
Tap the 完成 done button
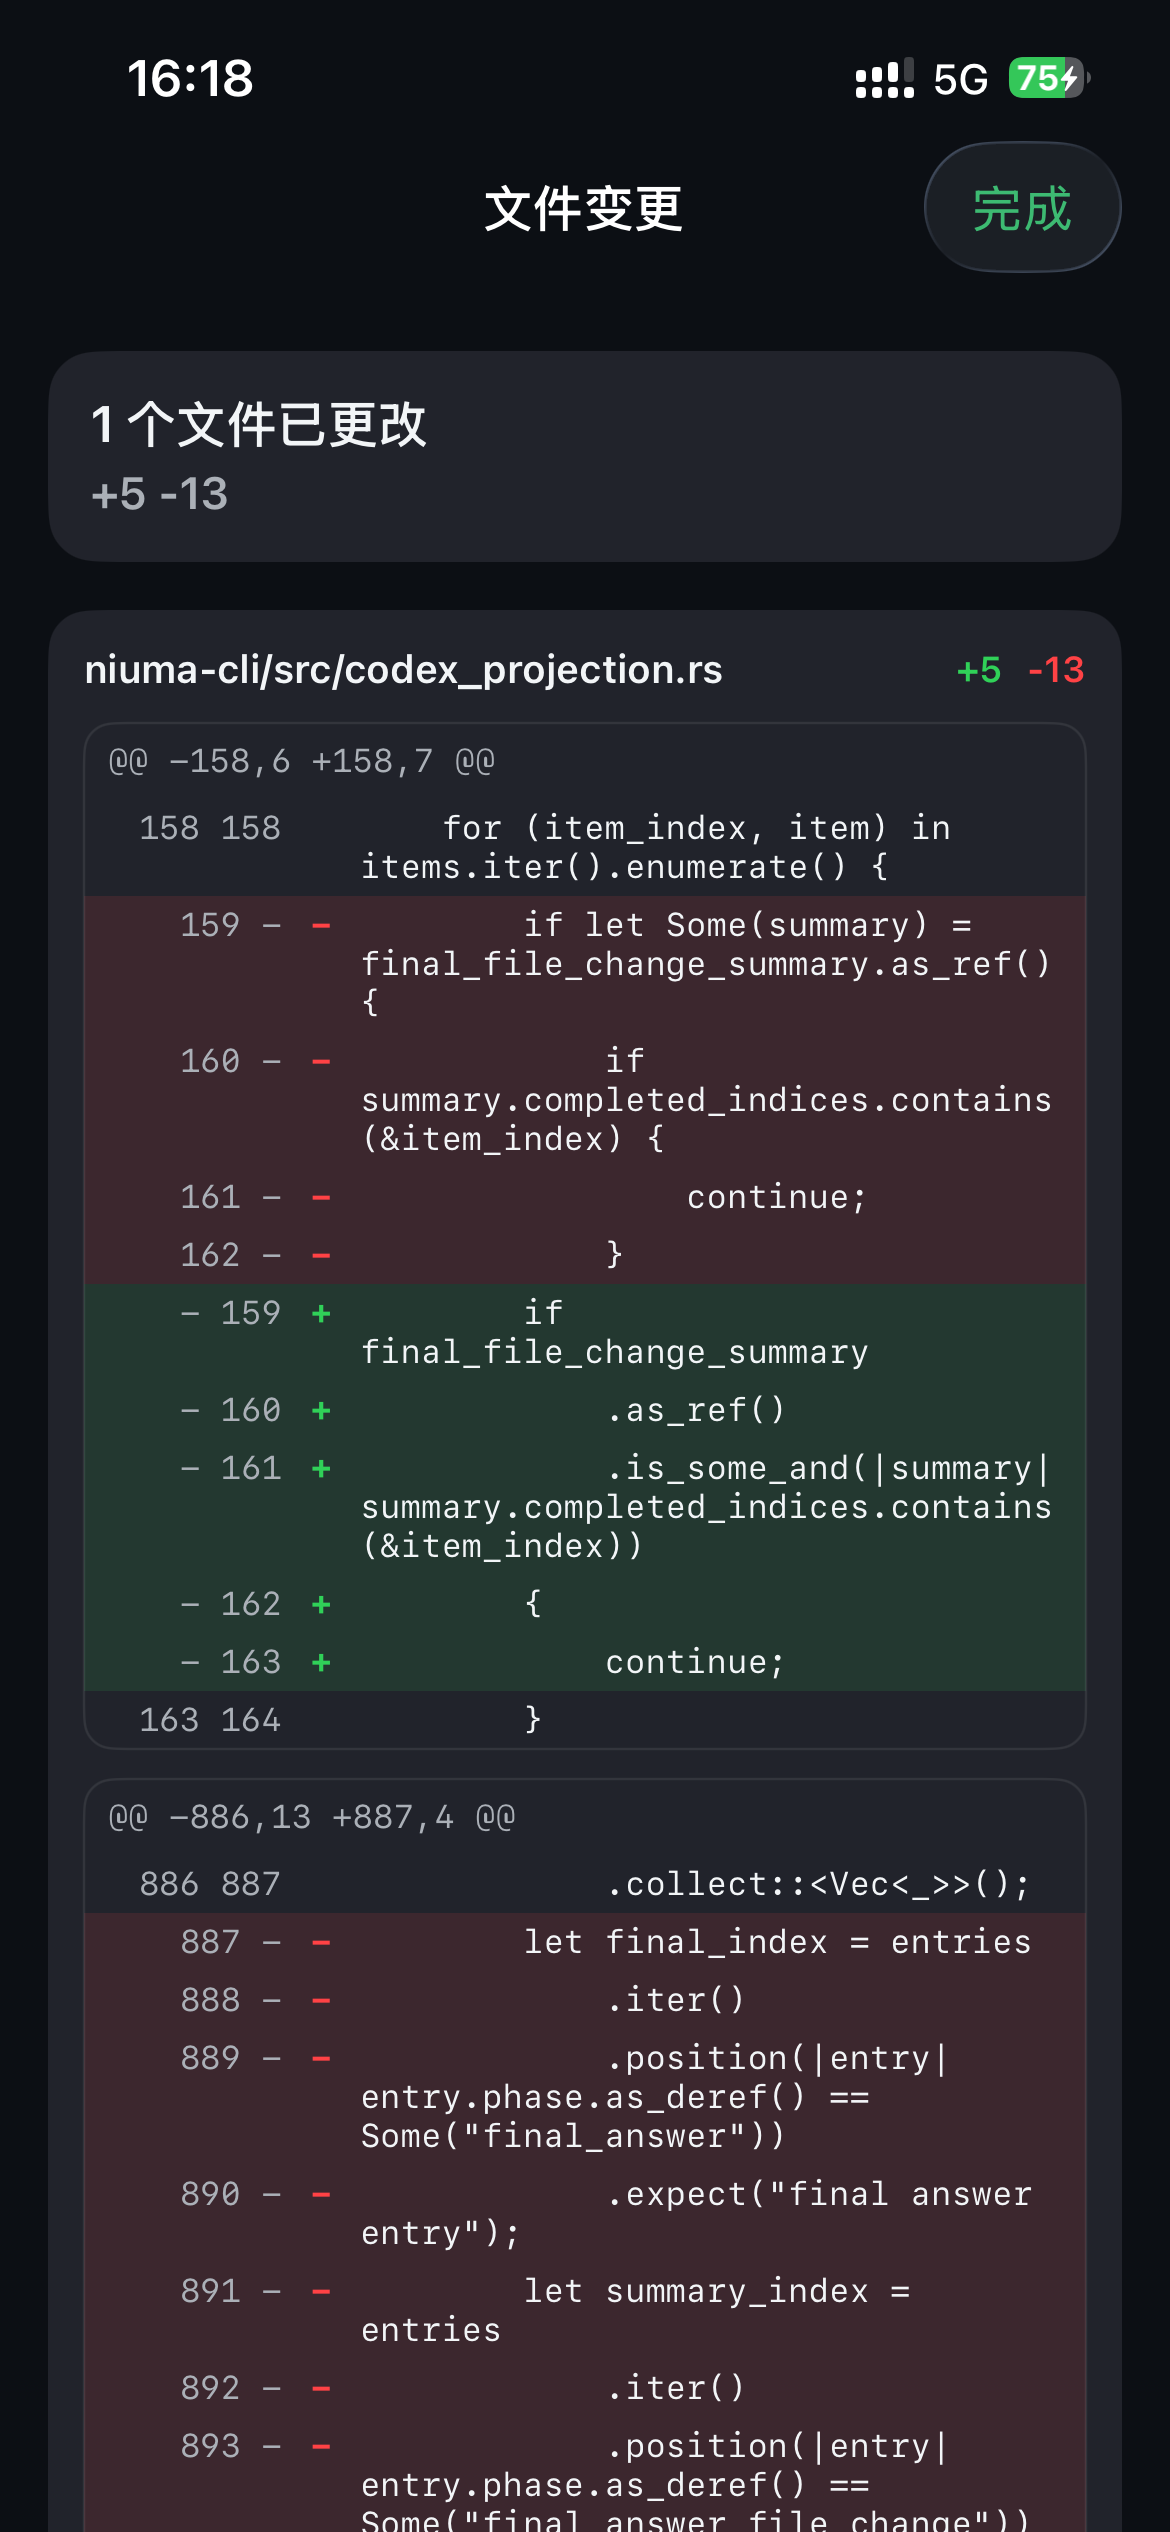(x=1022, y=207)
